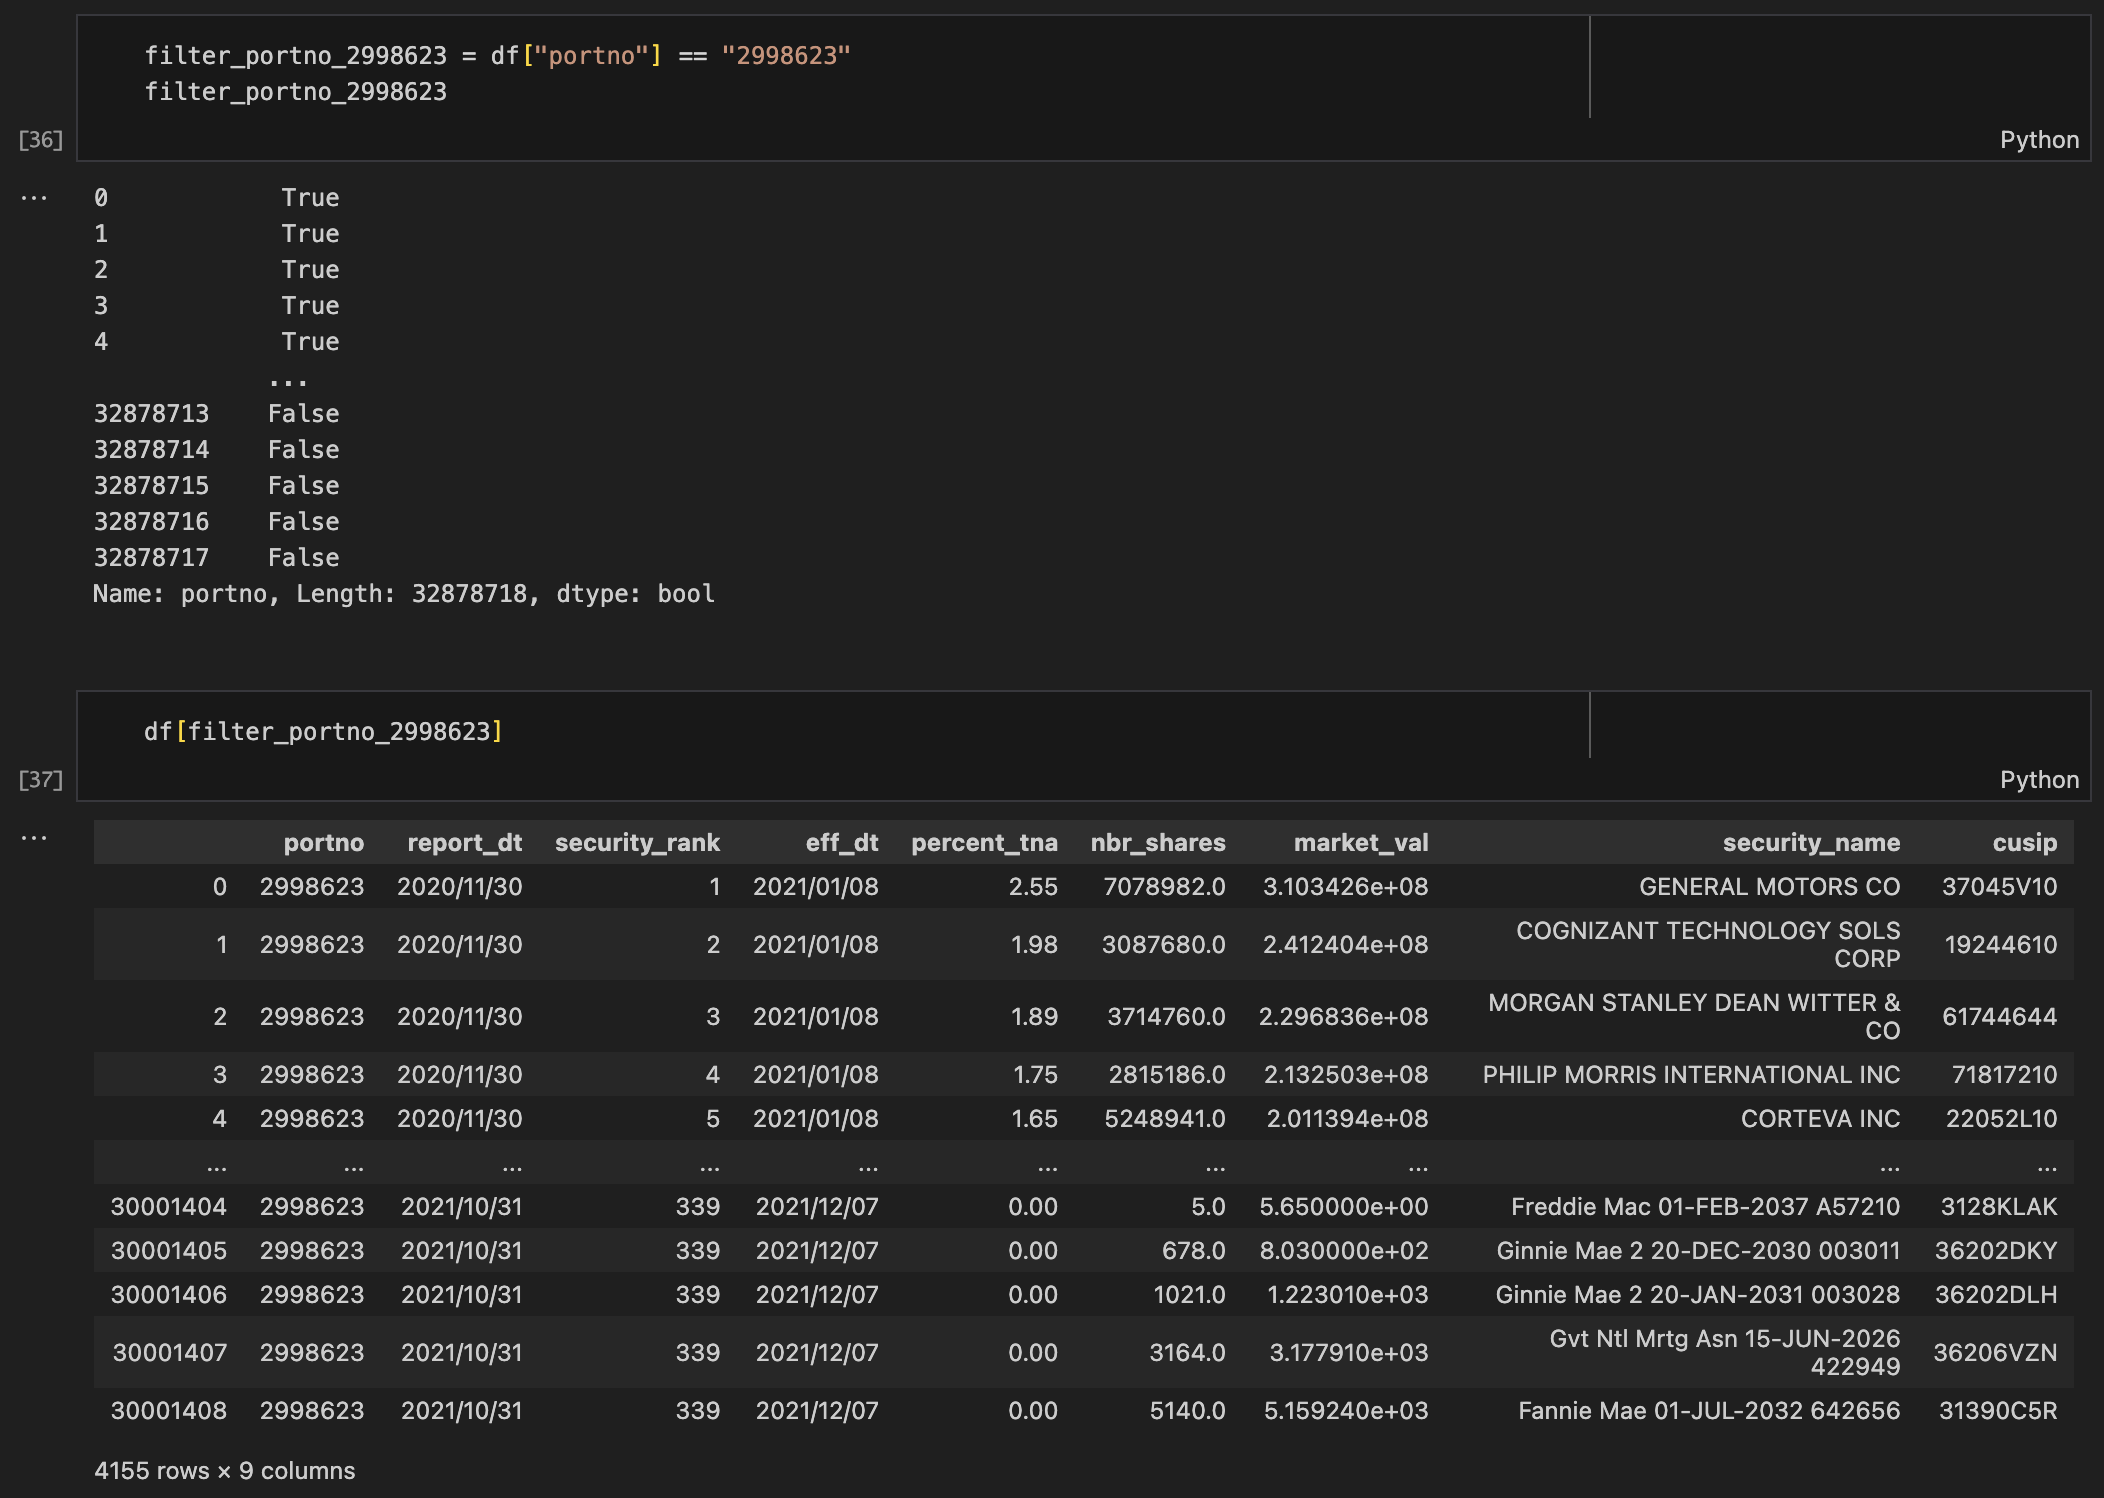Click cusip value 31390C5R
This screenshot has height=1498, width=2104.
(1998, 1411)
